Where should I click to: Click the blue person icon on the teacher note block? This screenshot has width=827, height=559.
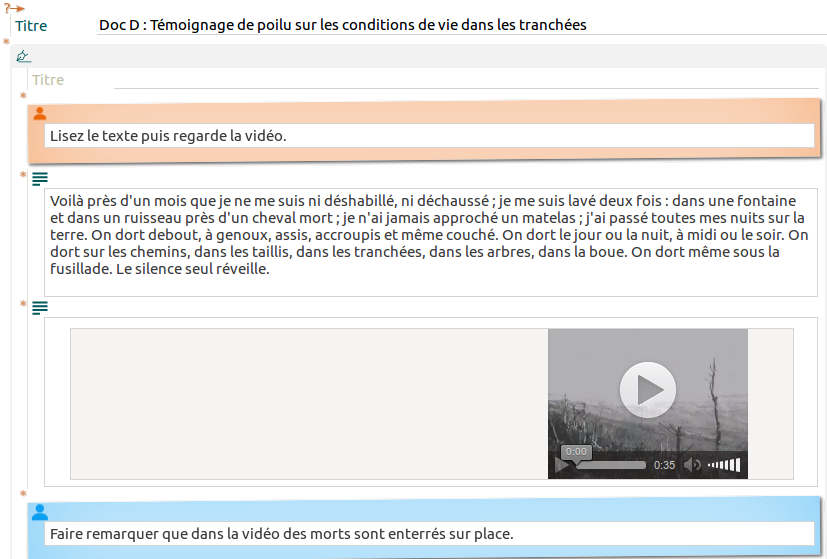click(x=40, y=512)
